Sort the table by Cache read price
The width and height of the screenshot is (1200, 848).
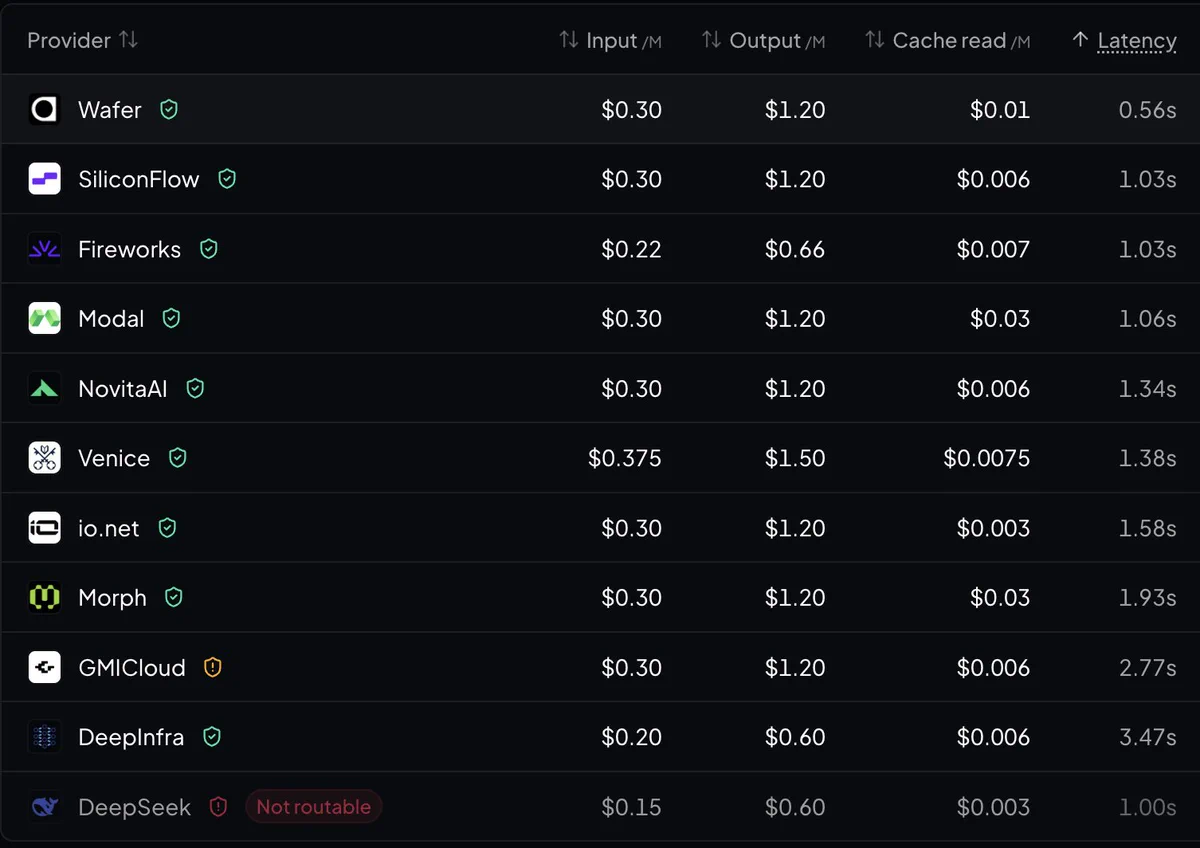point(947,40)
